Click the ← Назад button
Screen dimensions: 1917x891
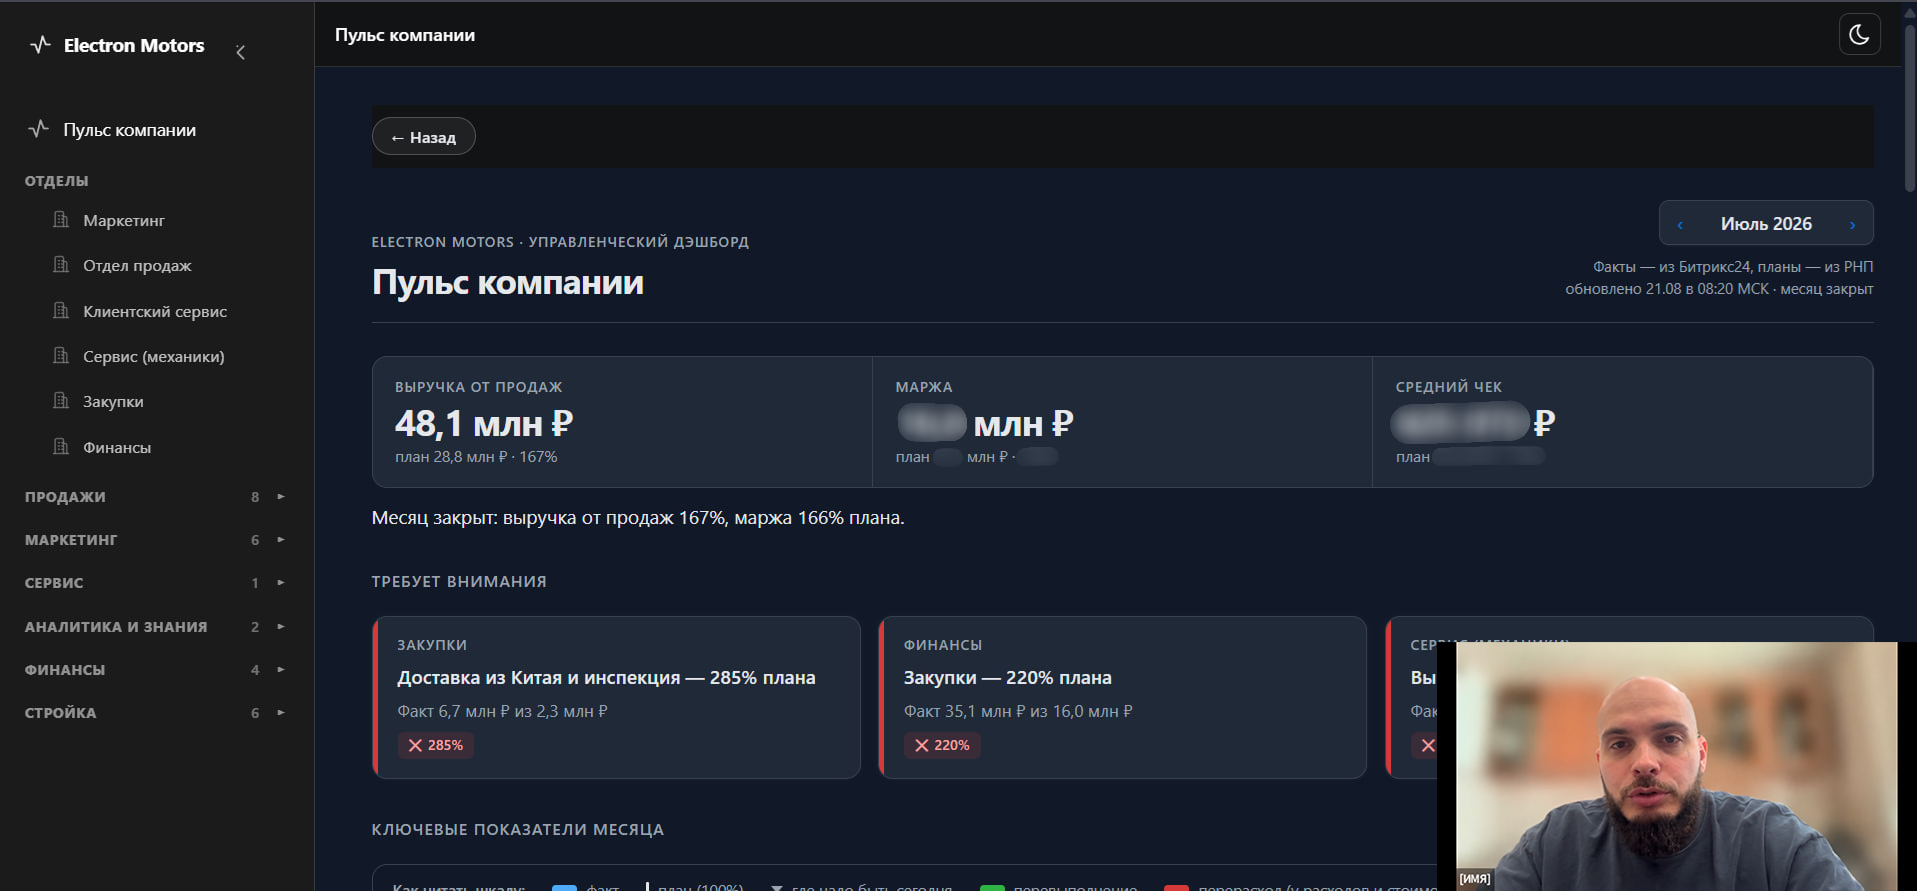pyautogui.click(x=424, y=137)
